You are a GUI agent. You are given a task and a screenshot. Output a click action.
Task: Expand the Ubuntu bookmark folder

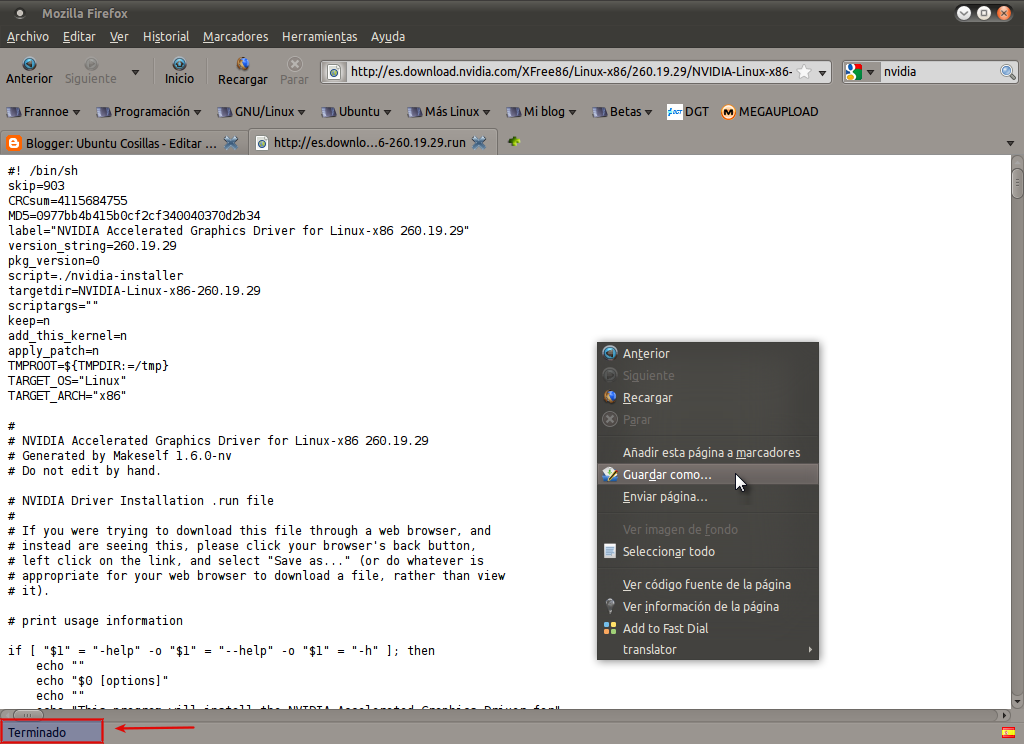click(x=356, y=112)
